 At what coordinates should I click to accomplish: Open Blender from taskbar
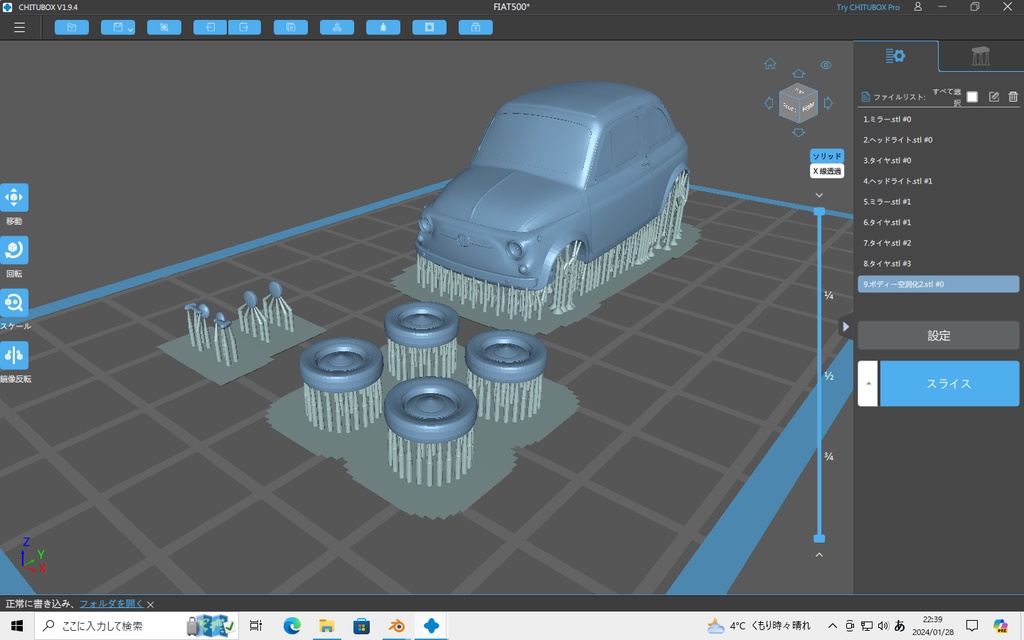tap(396, 626)
